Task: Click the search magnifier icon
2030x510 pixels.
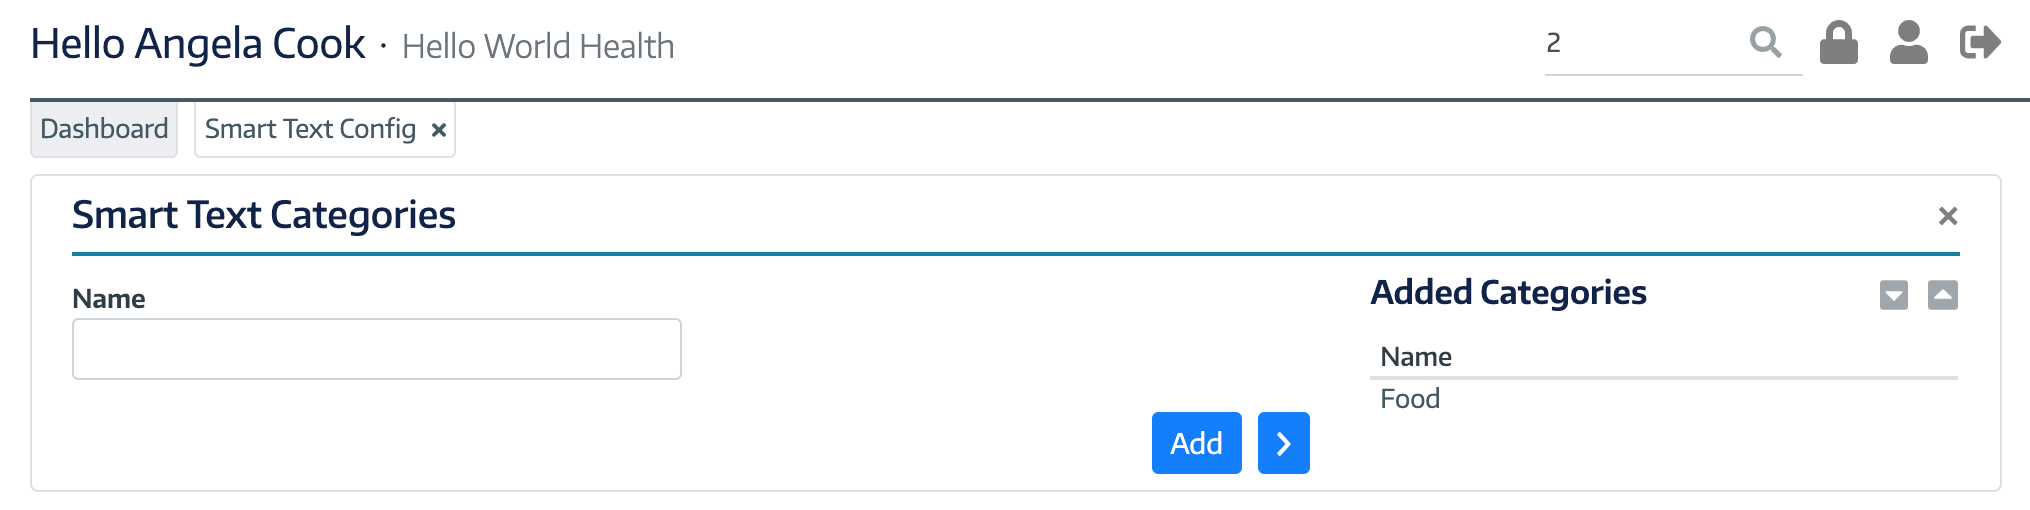Action: [1766, 43]
